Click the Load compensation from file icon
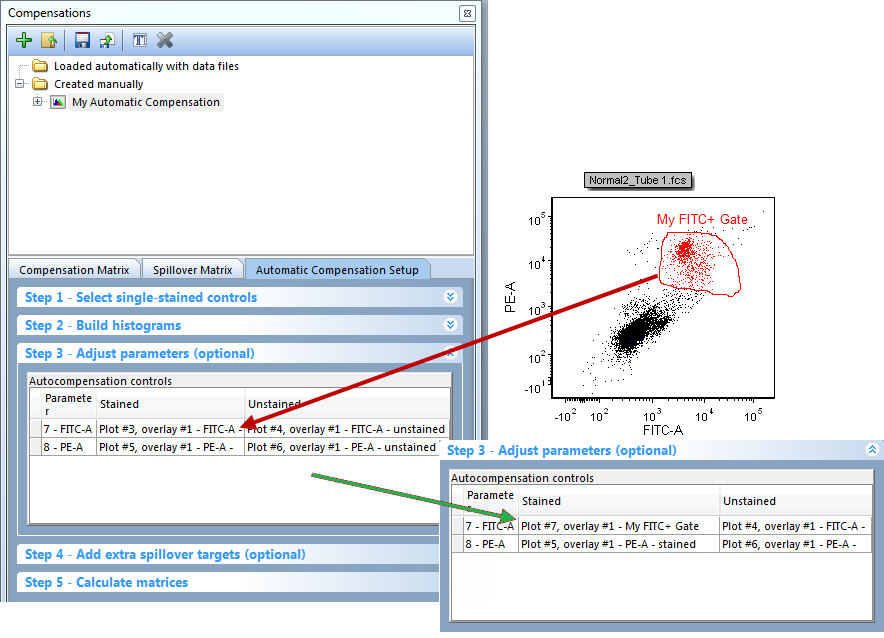884x638 pixels. coord(48,40)
